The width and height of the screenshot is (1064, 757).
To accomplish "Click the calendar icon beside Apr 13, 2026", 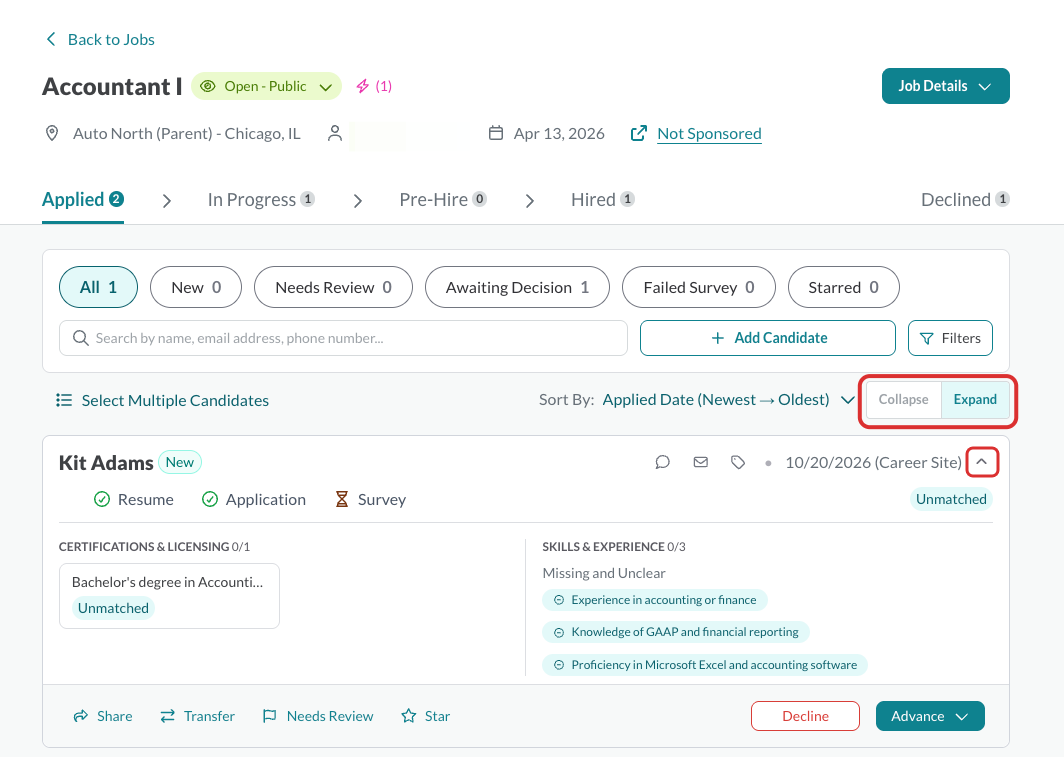I will coord(496,133).
